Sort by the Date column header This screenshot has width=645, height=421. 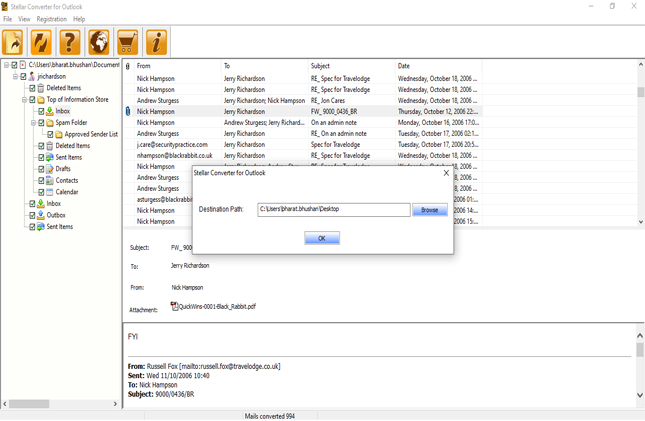(x=439, y=66)
